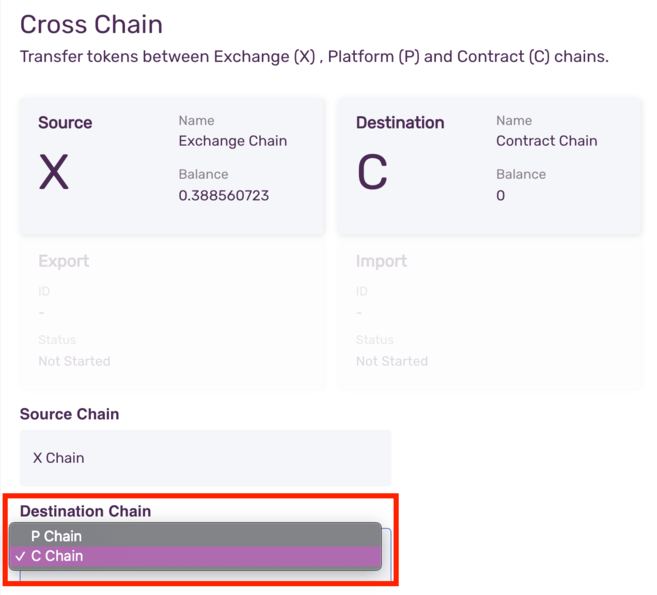
Task: Choose the checked C Chain option
Action: click(57, 556)
